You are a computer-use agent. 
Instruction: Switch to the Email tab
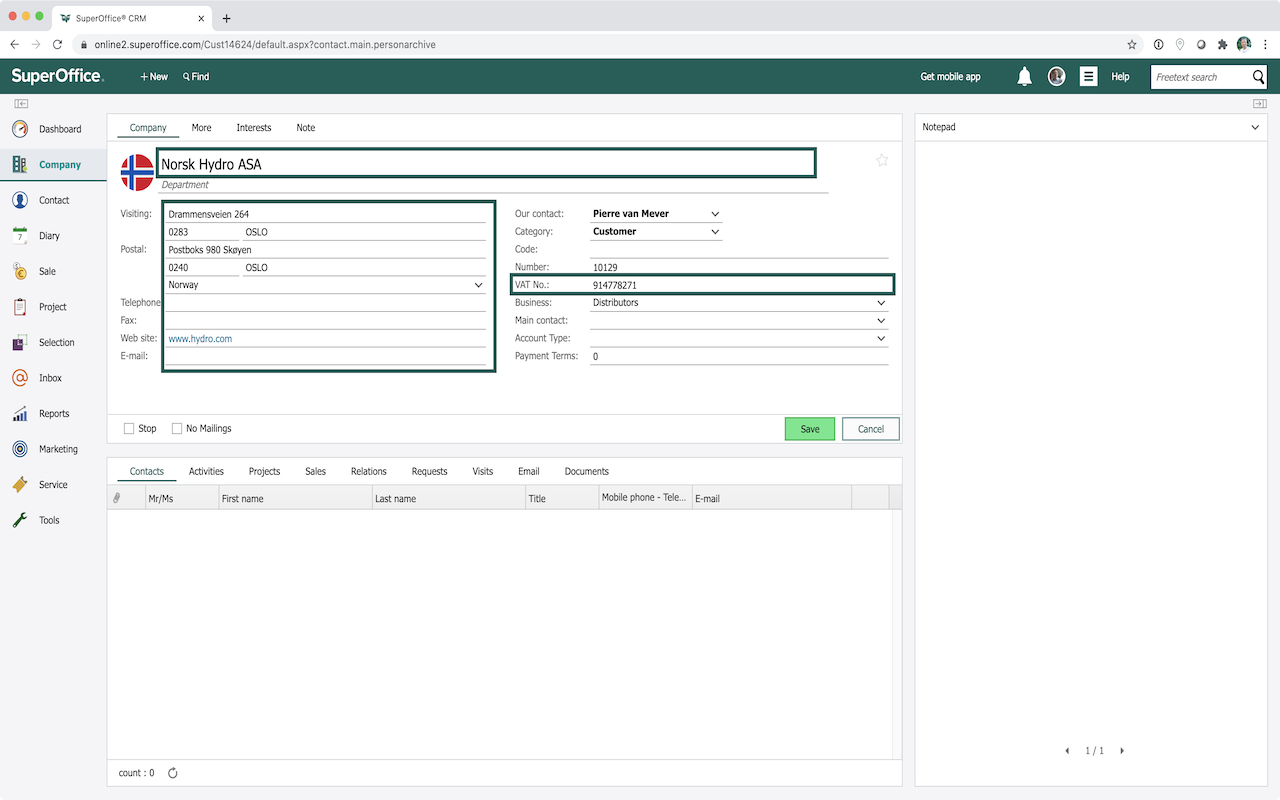tap(529, 471)
